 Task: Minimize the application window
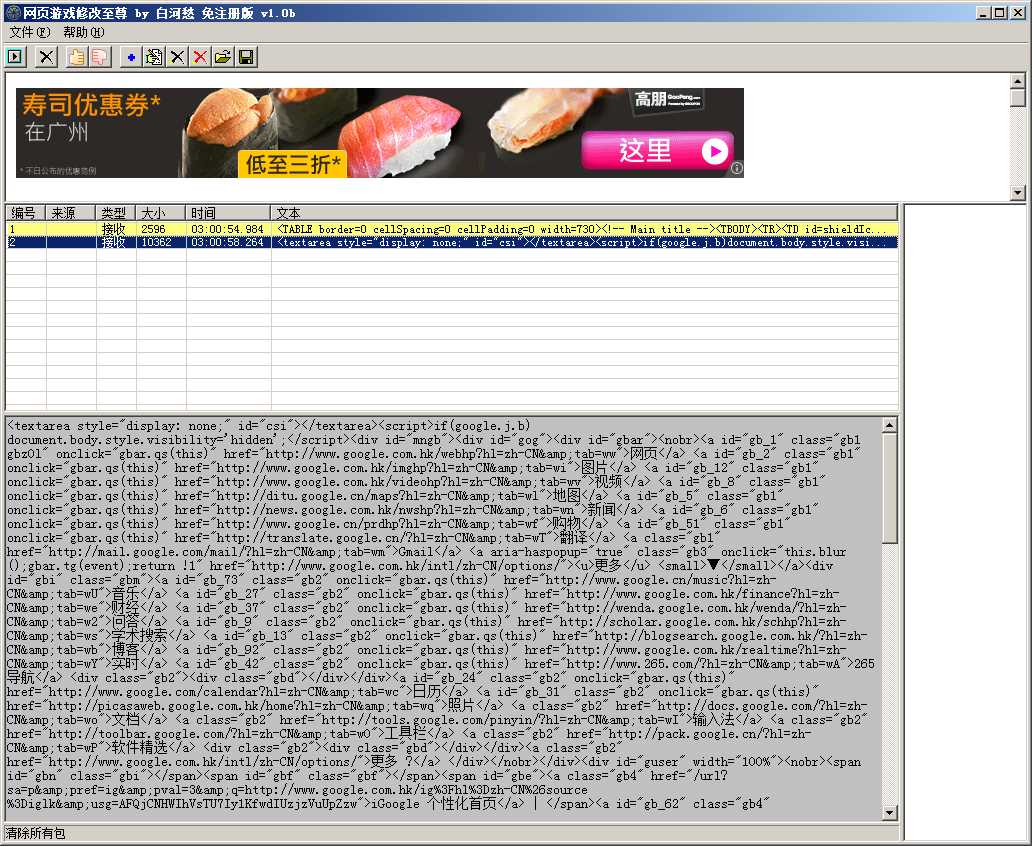pos(983,12)
